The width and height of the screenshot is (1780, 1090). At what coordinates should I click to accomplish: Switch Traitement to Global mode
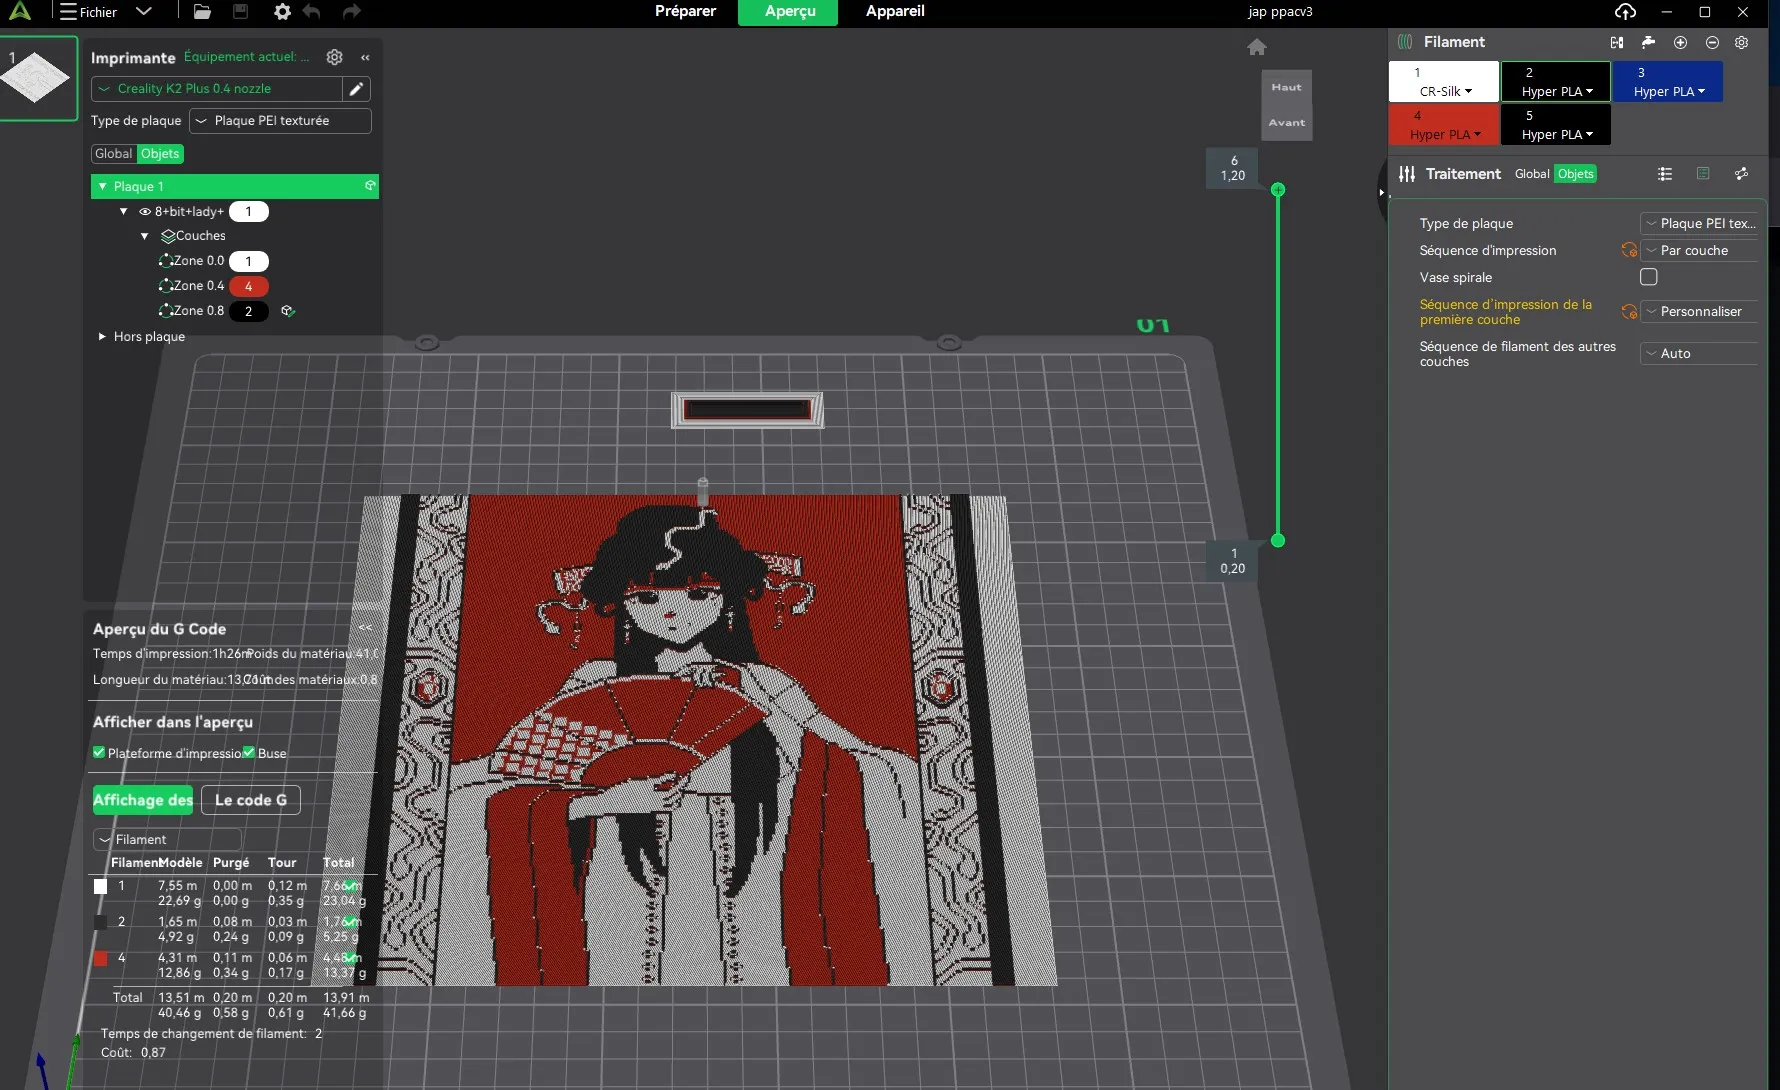1532,174
